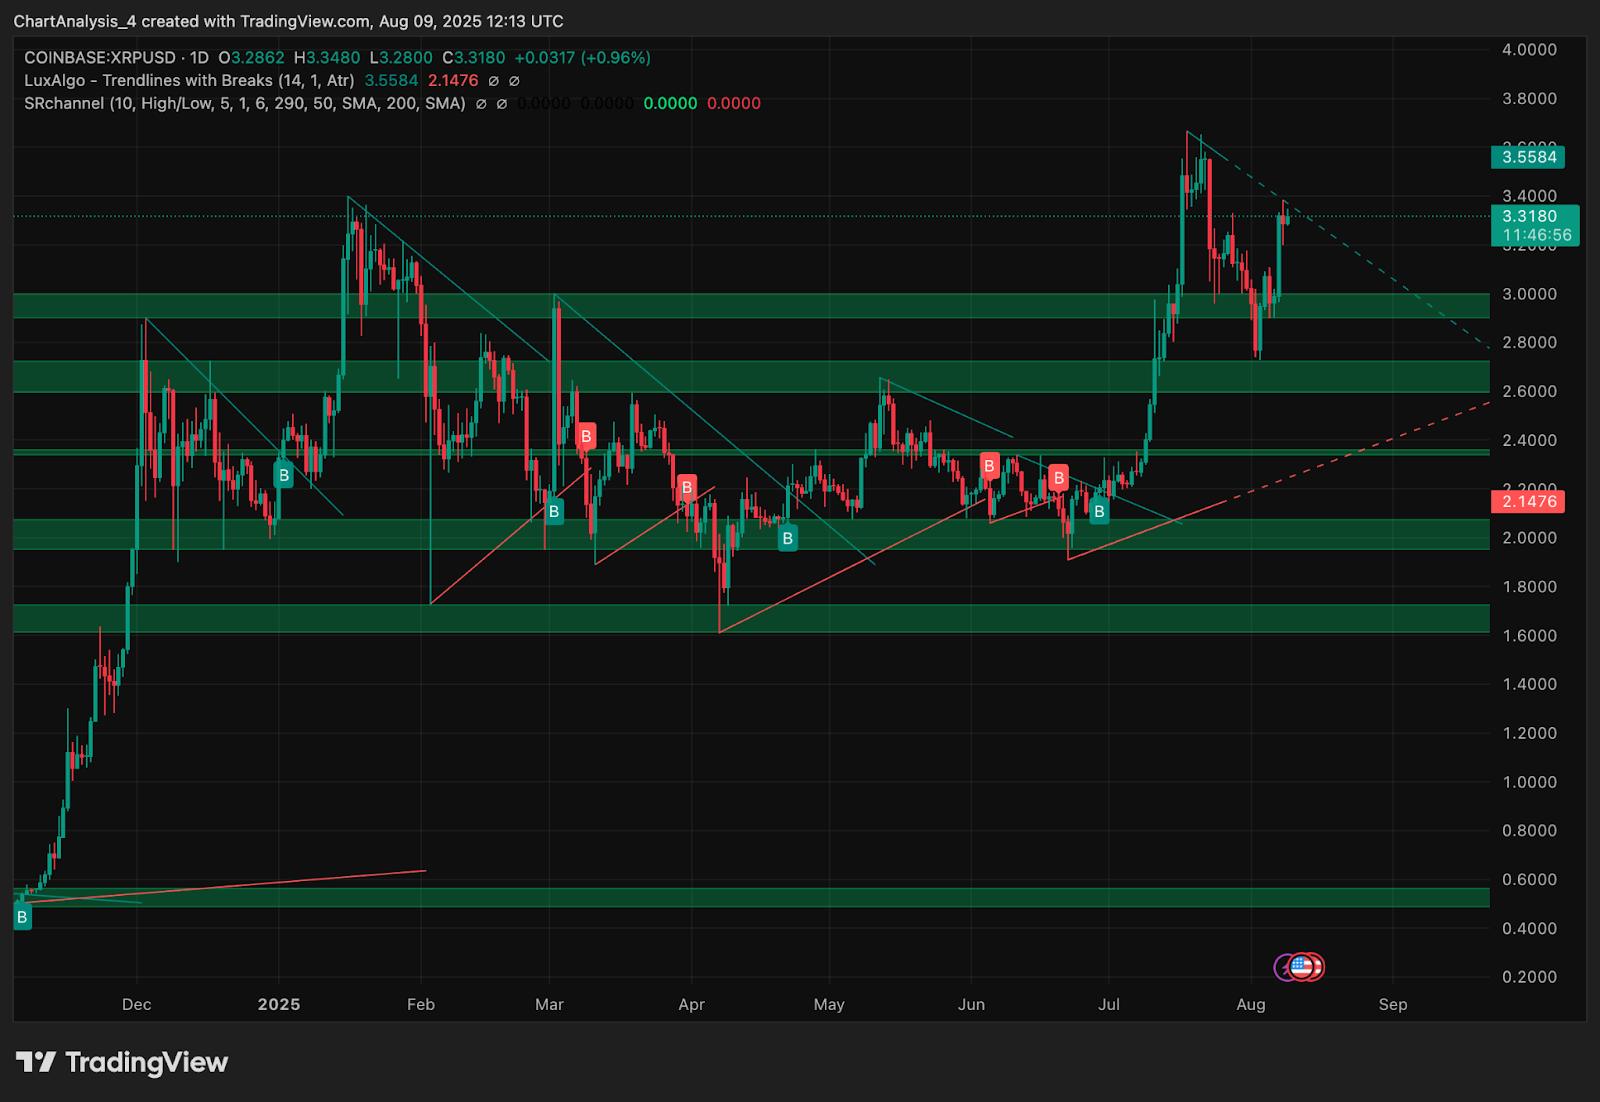Click the red B marker in late June
The height and width of the screenshot is (1102, 1600).
tap(1058, 477)
